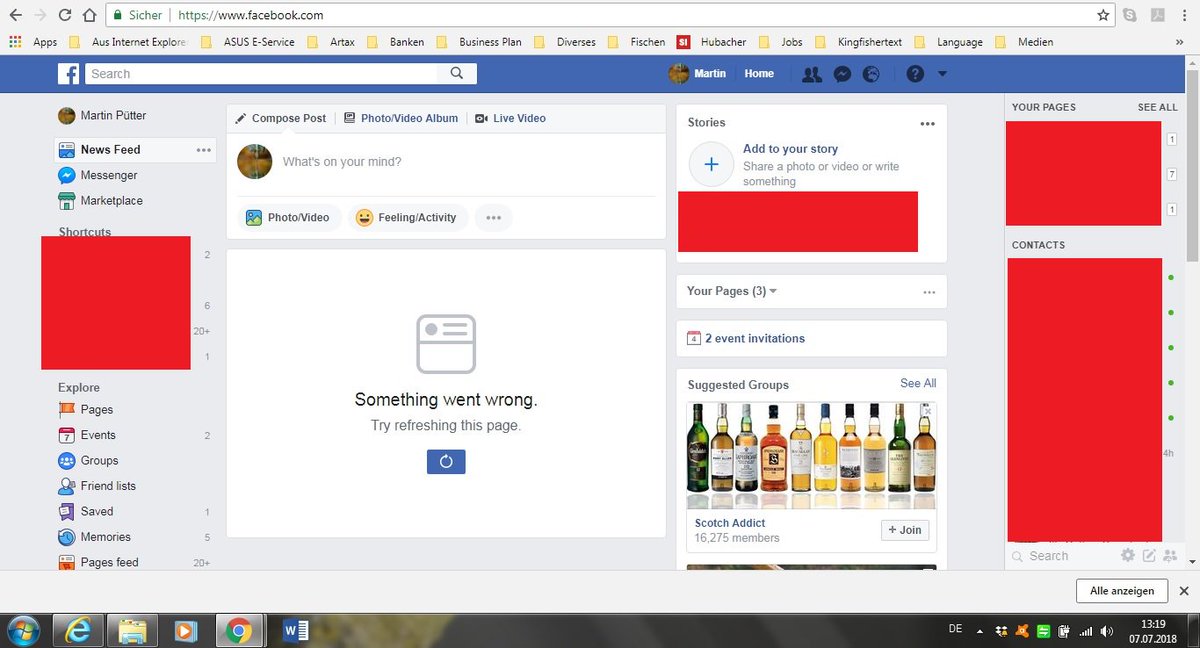Viewport: 1200px width, 648px height.
Task: Open Events in Explore section
Action: [87, 436]
